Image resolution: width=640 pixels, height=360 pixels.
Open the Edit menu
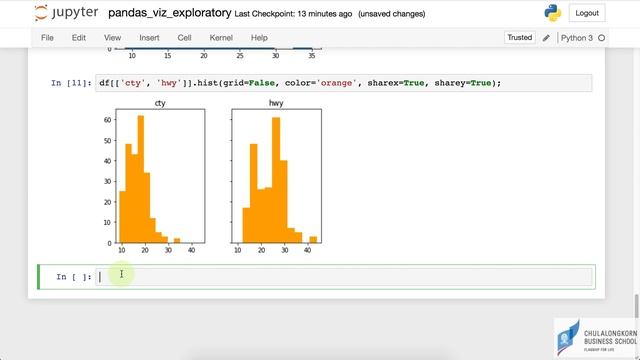(79, 38)
